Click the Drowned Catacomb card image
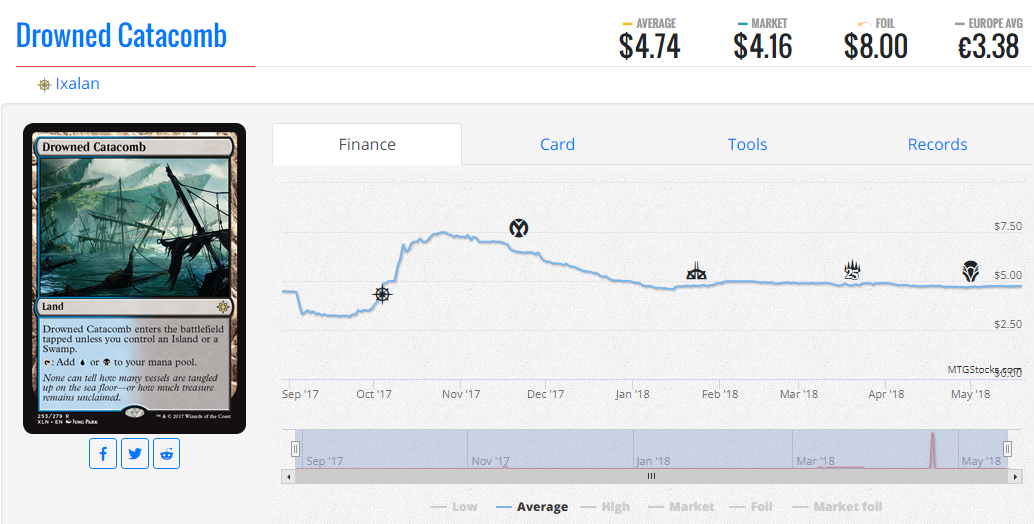Viewport: 1034px width, 524px height. tap(135, 279)
